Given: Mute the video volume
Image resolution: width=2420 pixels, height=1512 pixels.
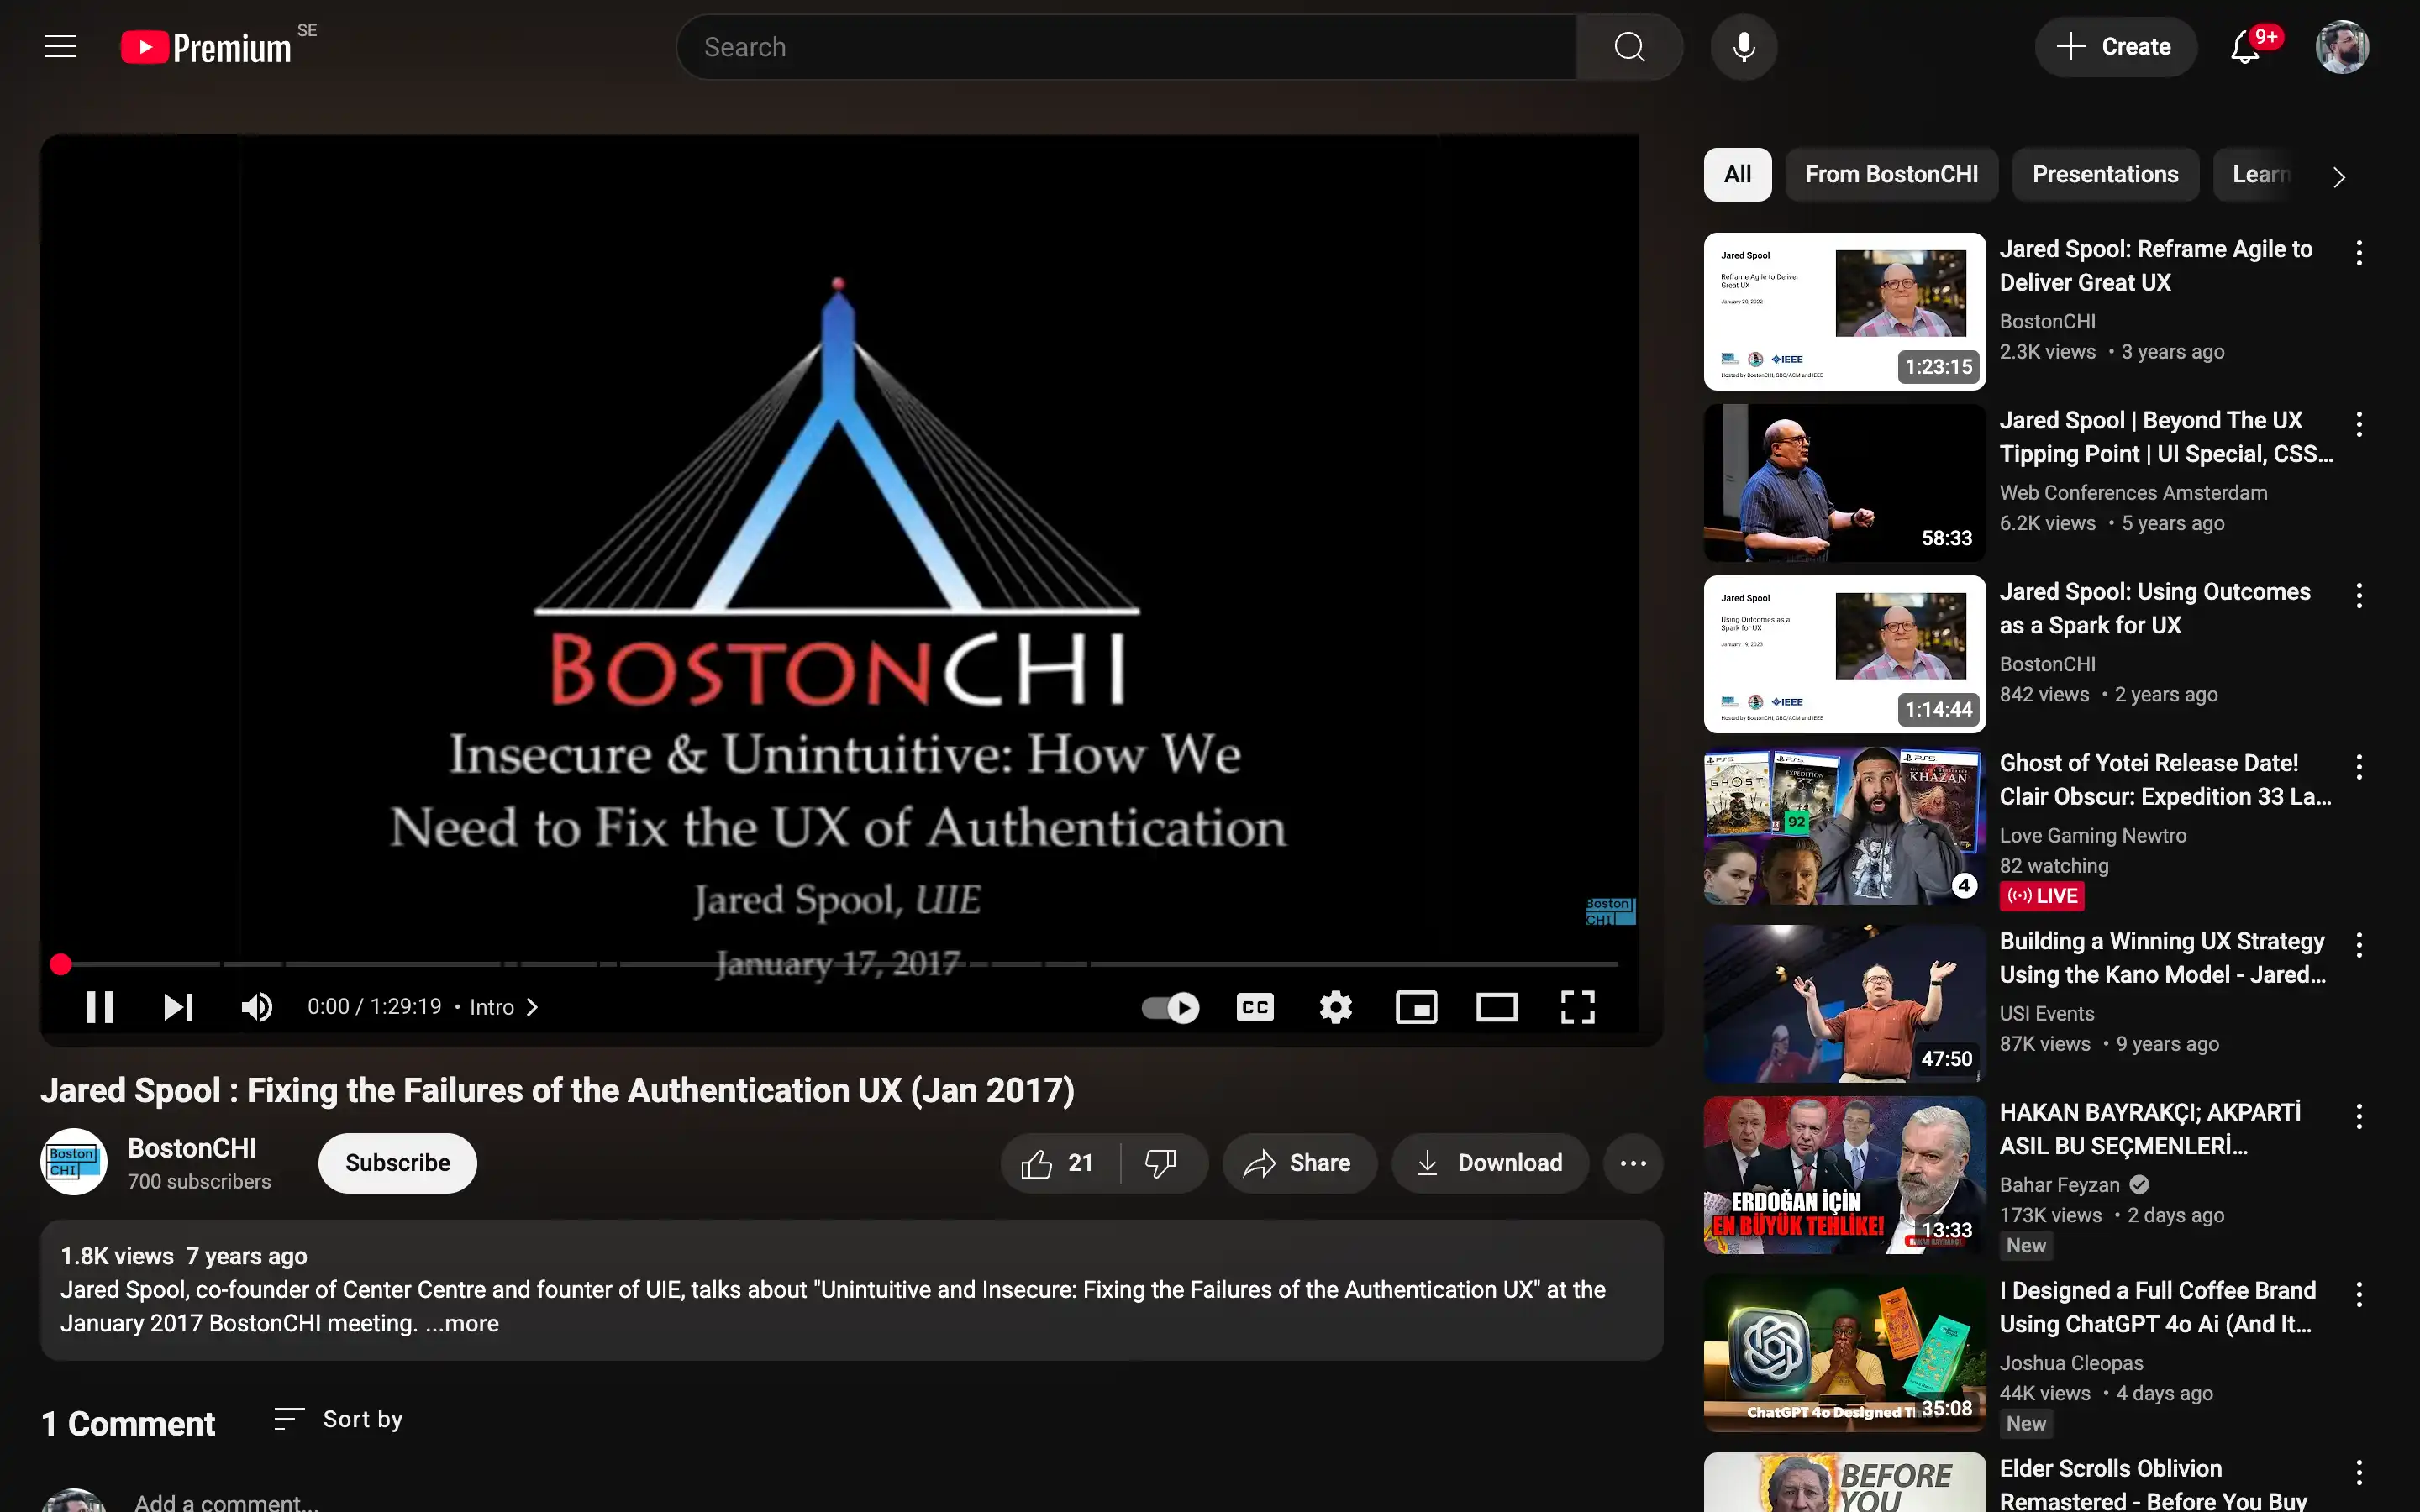Looking at the screenshot, I should coord(257,1007).
